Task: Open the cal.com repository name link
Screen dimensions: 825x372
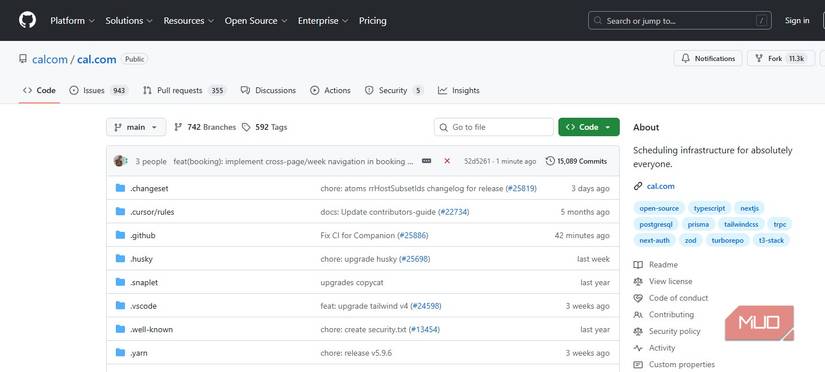Action: pos(97,59)
